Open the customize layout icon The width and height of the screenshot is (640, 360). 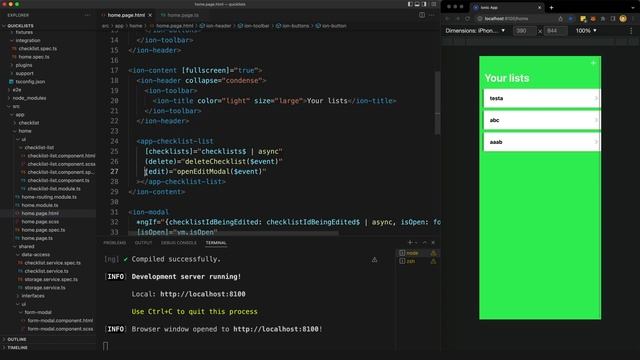[x=433, y=4]
